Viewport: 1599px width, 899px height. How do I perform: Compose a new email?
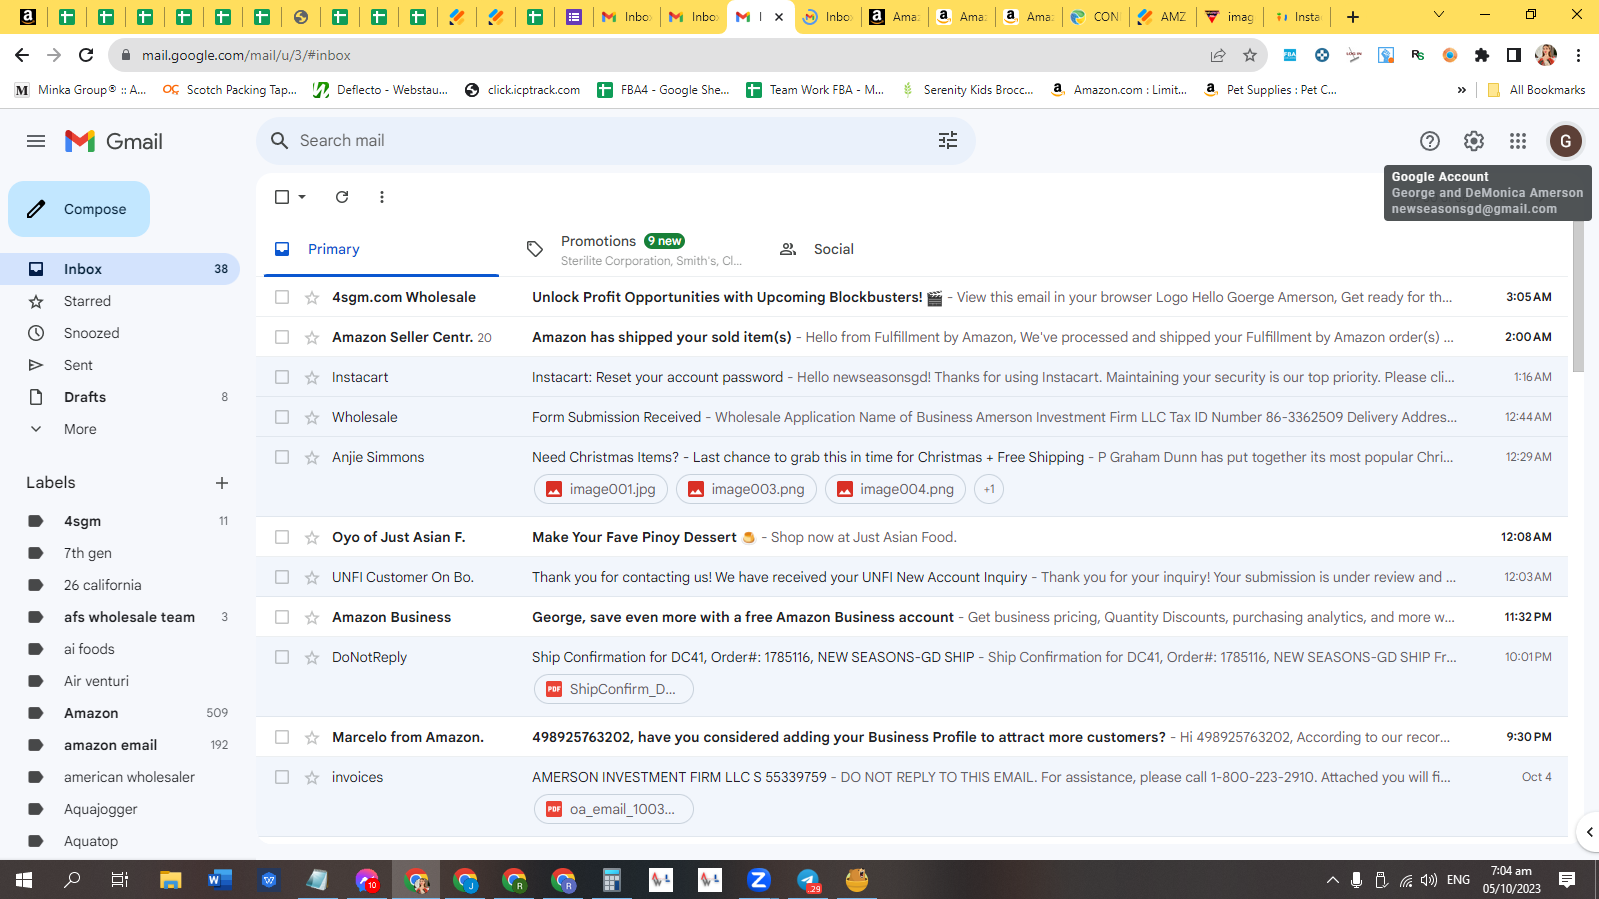point(79,209)
